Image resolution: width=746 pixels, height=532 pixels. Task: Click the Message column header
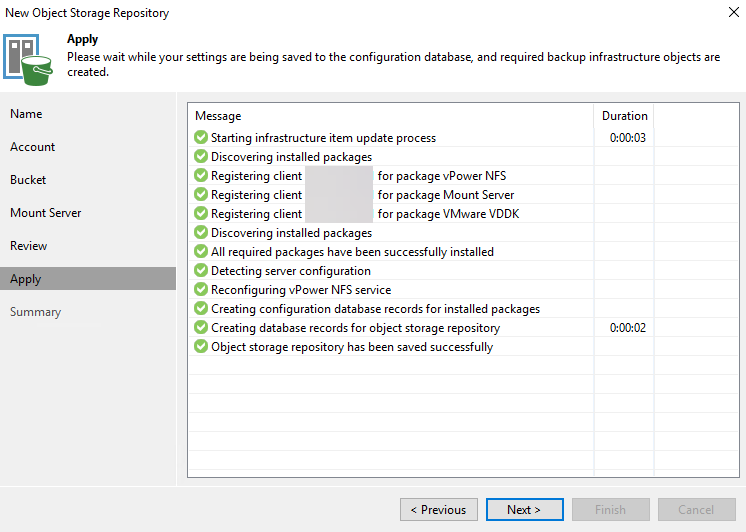point(218,116)
